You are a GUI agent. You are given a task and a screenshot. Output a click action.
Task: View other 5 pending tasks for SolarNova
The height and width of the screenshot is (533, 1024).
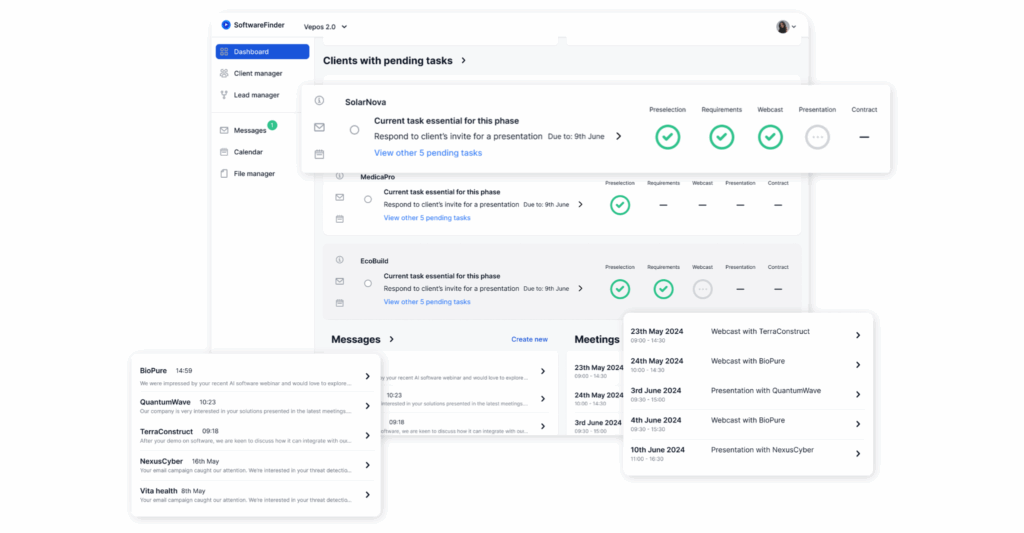click(427, 153)
